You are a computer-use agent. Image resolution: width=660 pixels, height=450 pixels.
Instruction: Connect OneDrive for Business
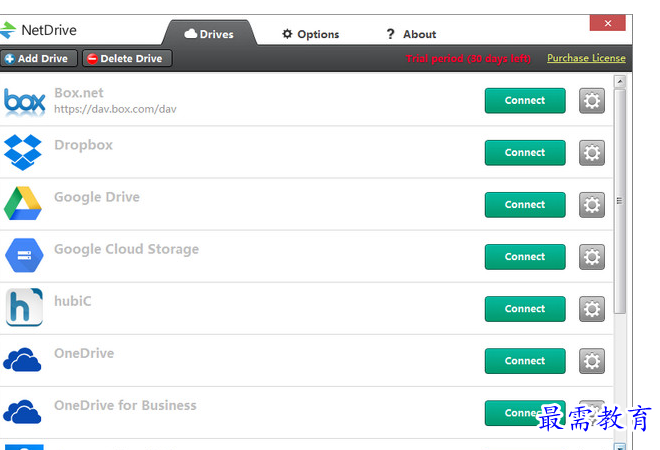(525, 413)
